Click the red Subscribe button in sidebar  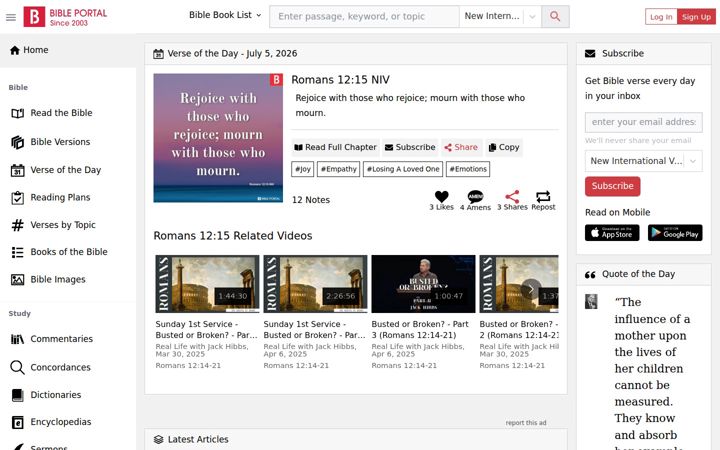click(x=613, y=186)
